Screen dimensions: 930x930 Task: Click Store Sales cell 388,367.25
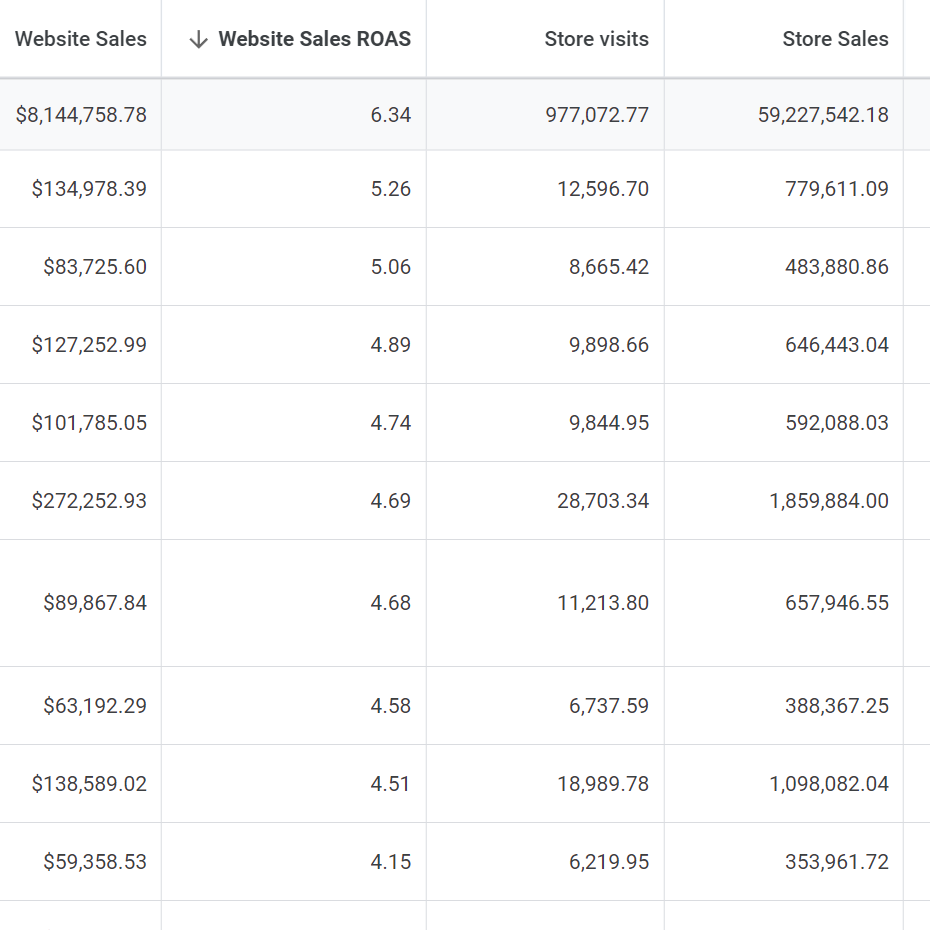point(837,705)
